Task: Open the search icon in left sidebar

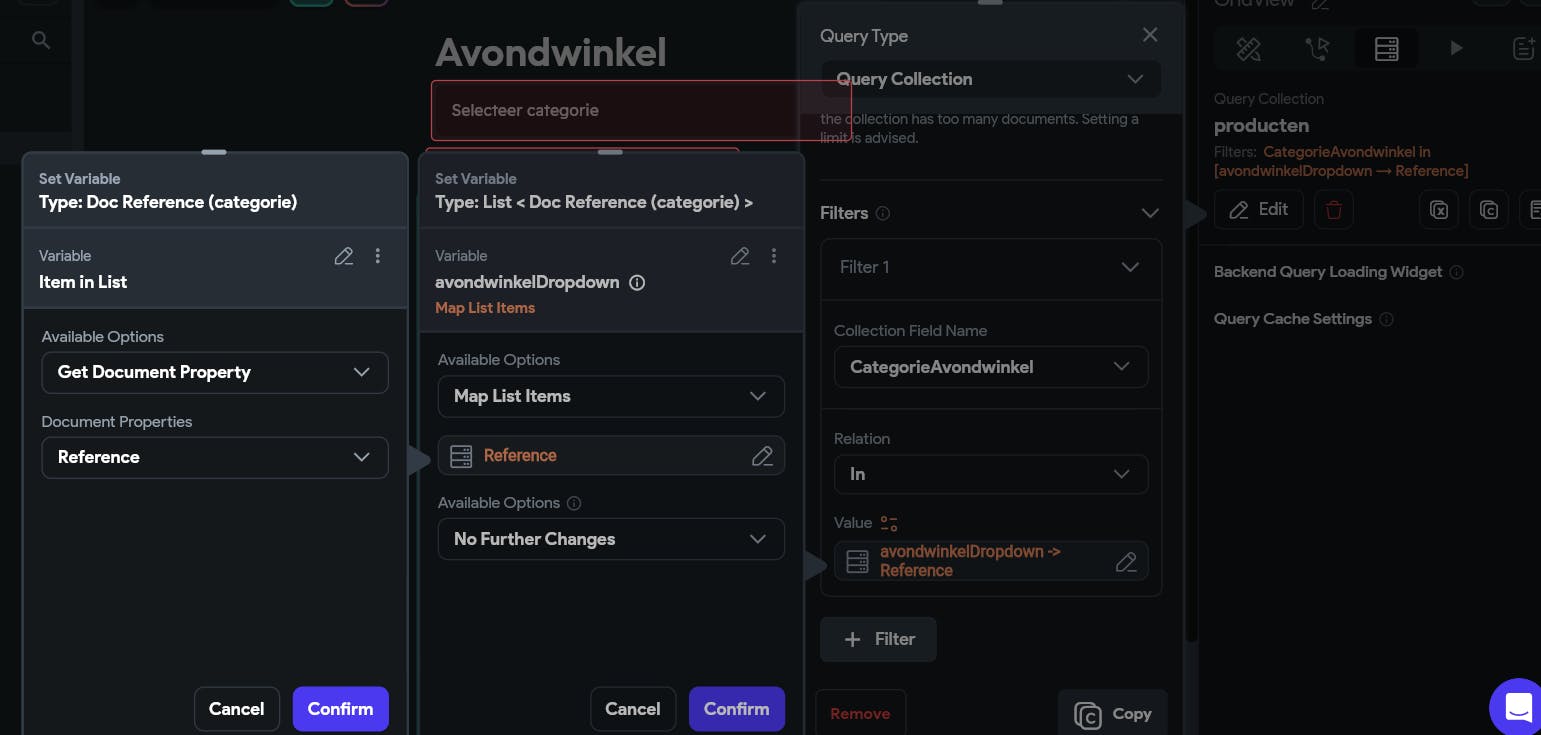Action: click(x=40, y=40)
